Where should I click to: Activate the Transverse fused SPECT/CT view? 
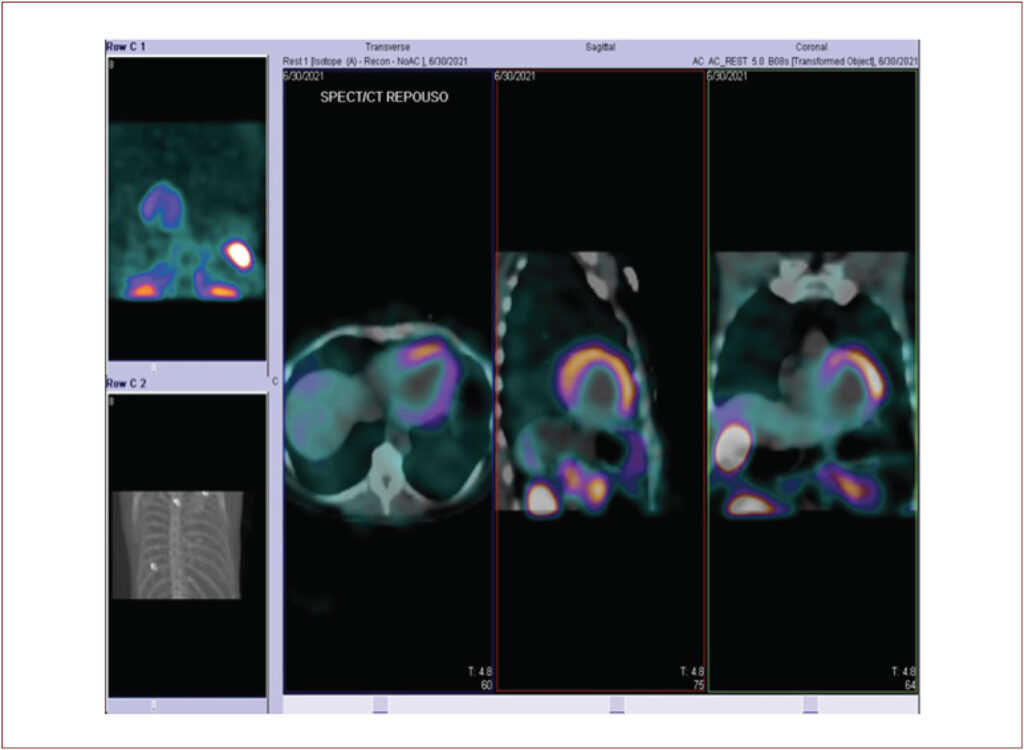389,381
